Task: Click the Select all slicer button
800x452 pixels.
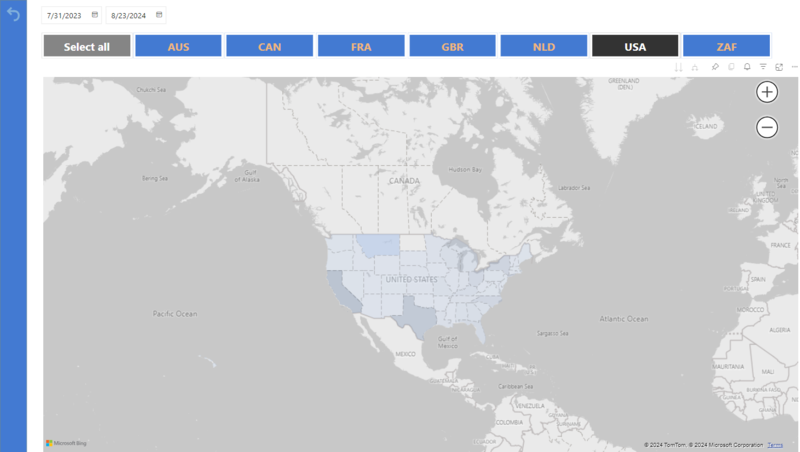Action: click(87, 46)
